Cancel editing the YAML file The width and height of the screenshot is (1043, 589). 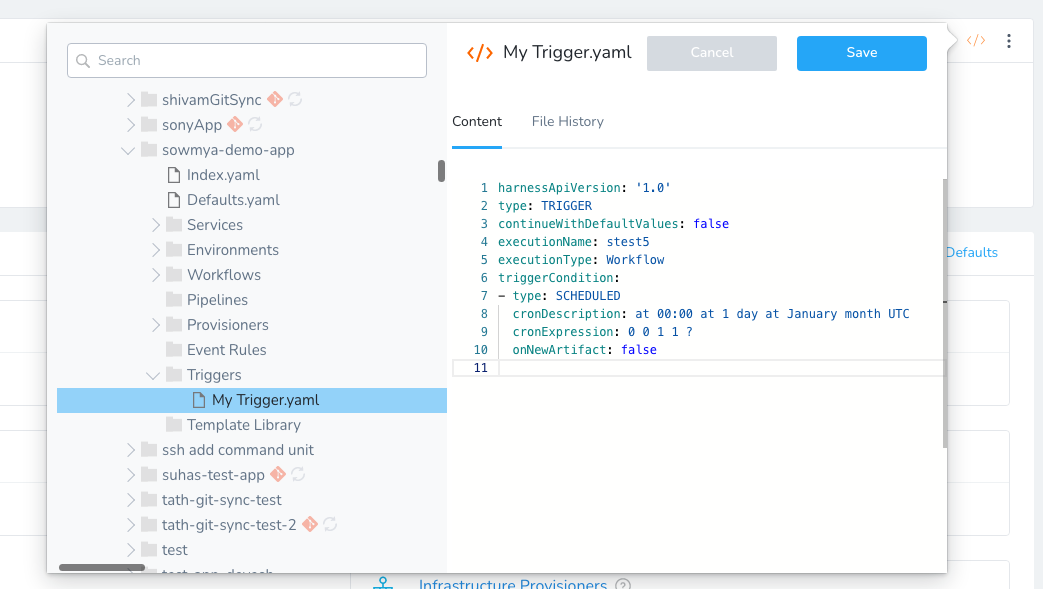tap(712, 53)
